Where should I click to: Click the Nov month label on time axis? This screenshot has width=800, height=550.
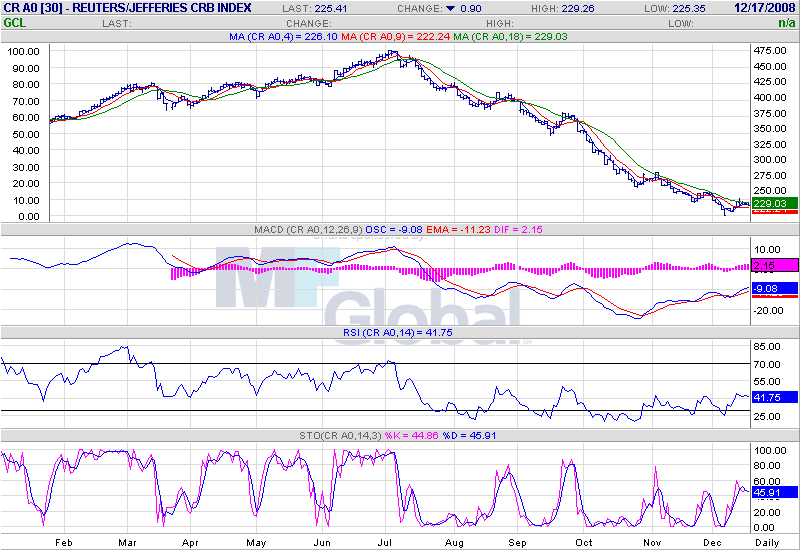pos(652,542)
